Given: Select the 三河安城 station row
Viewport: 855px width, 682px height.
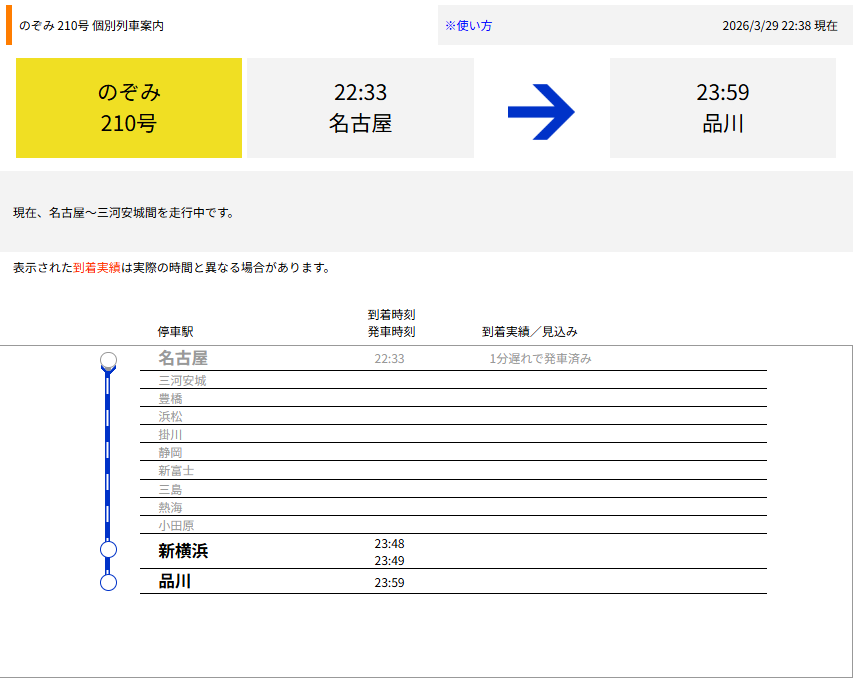Looking at the screenshot, I should [453, 380].
